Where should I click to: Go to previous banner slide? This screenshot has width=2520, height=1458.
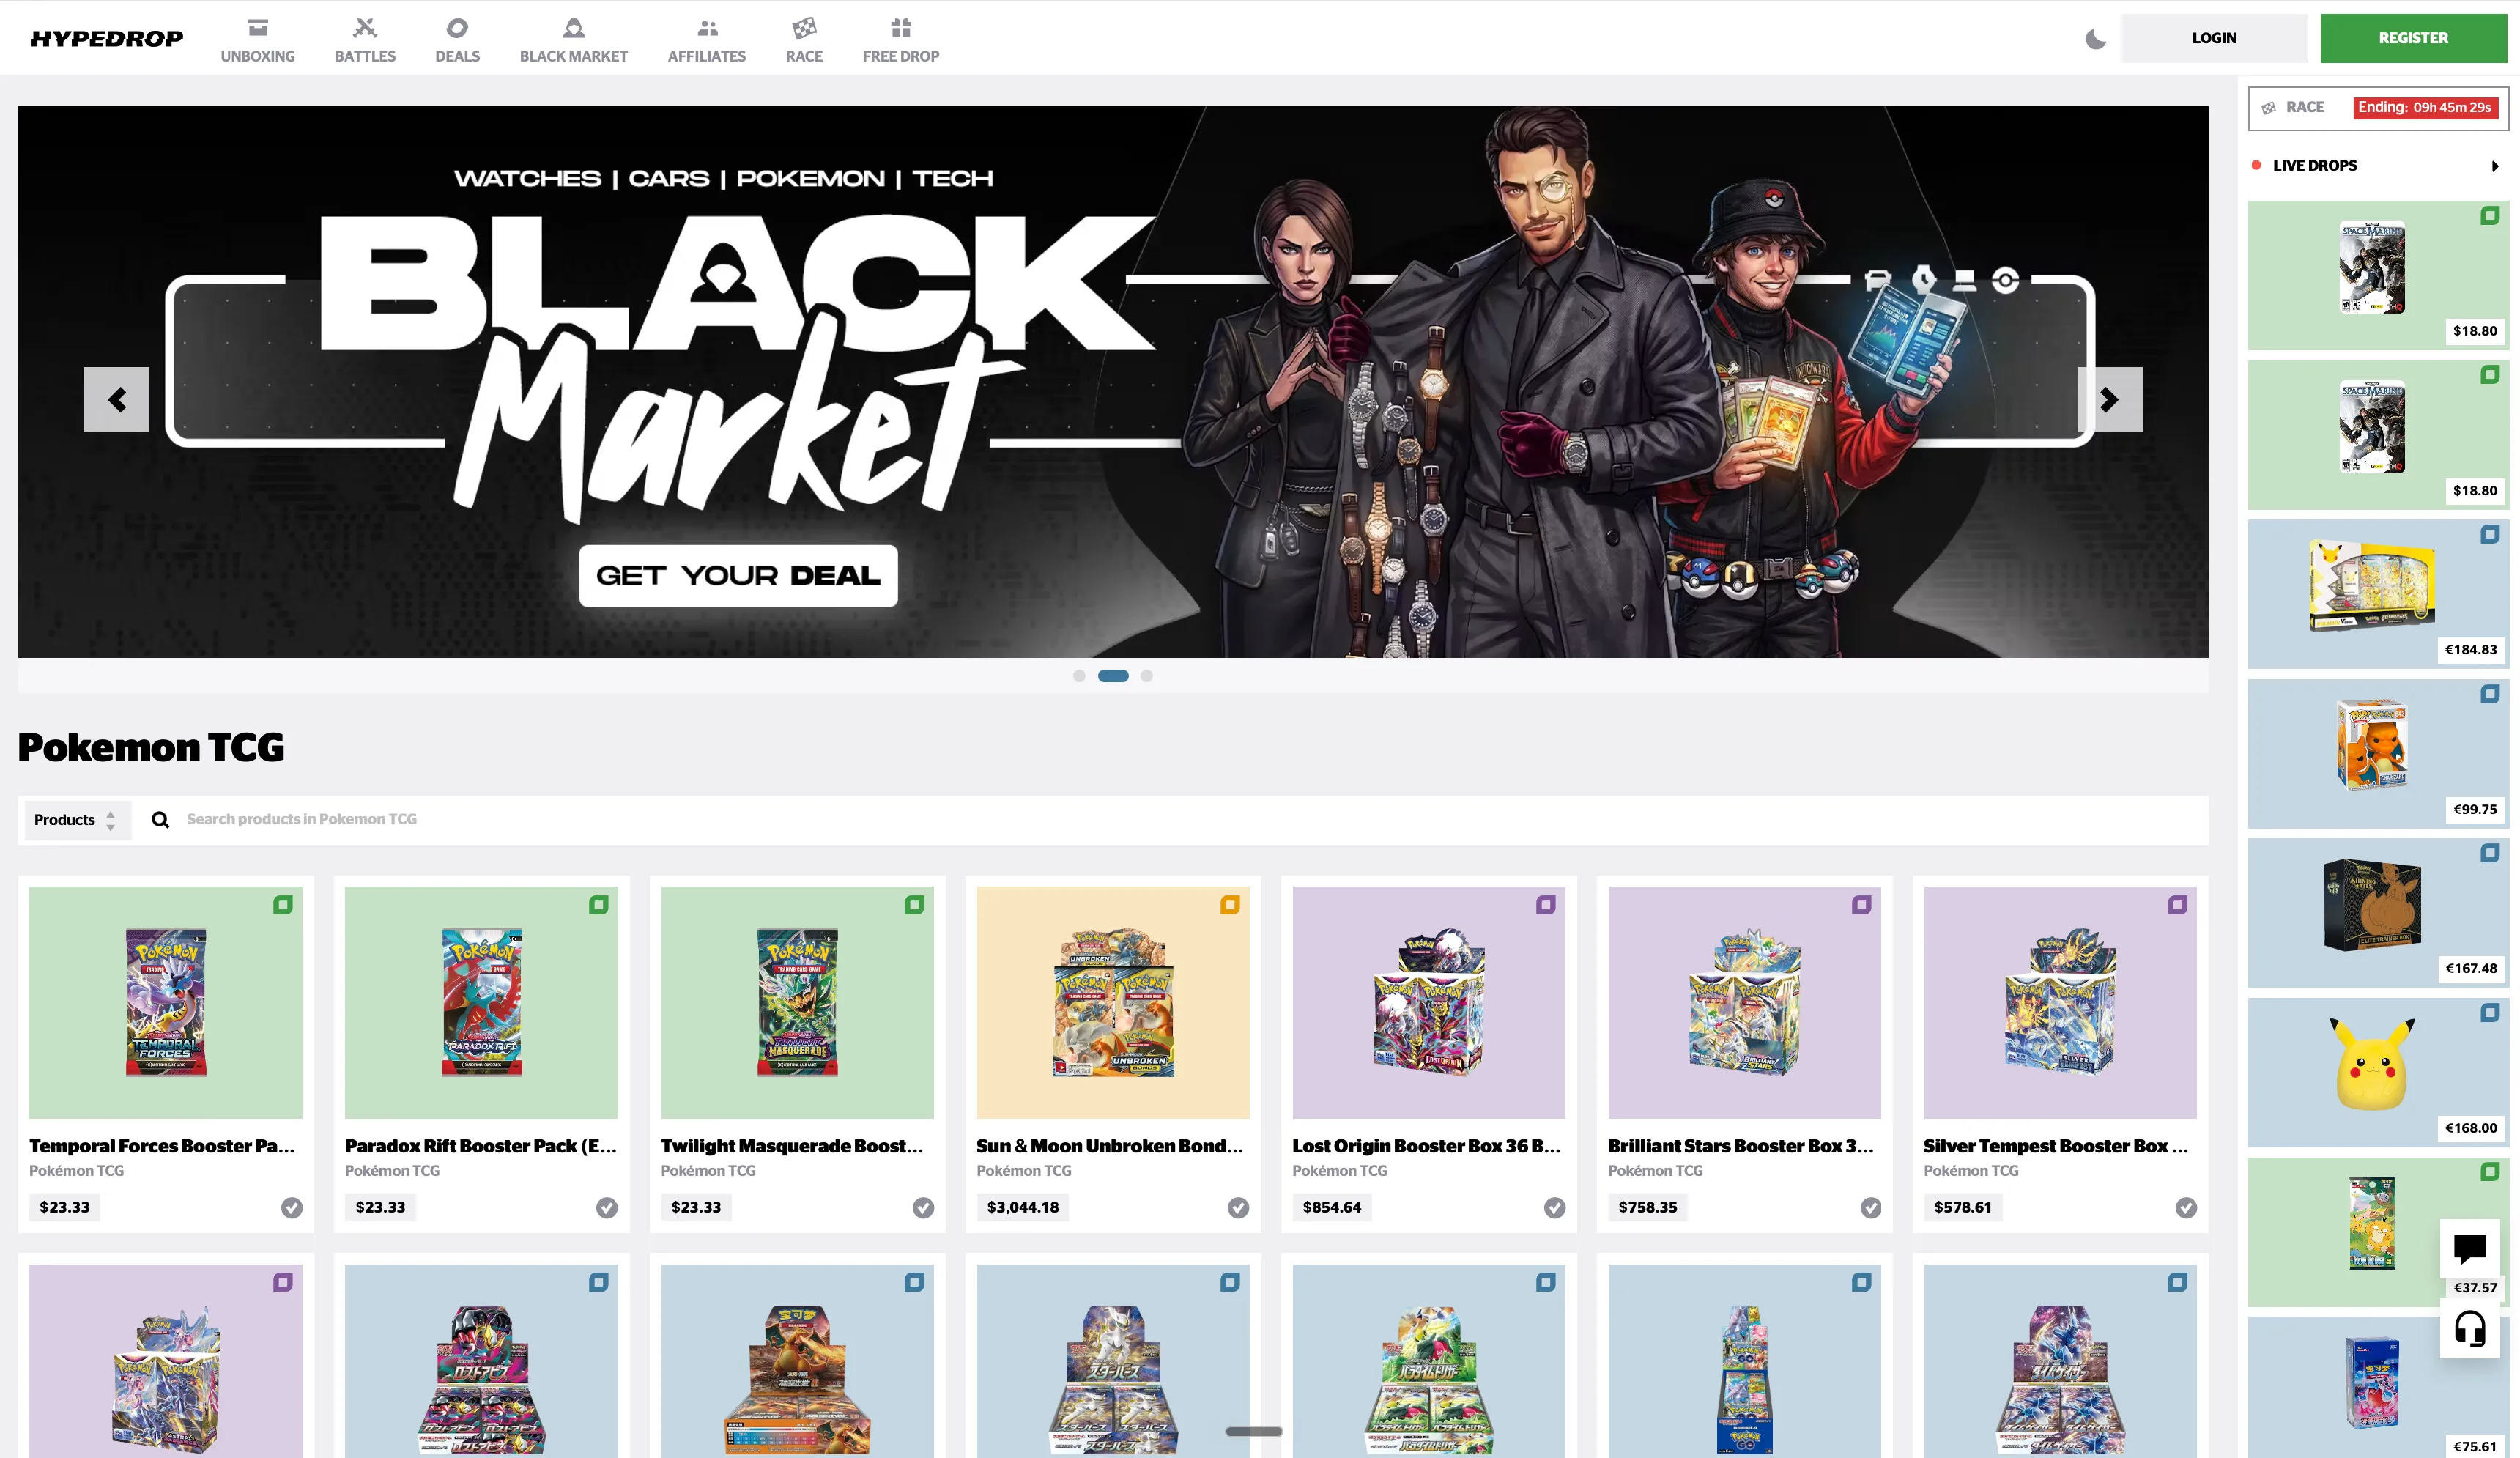pyautogui.click(x=116, y=400)
